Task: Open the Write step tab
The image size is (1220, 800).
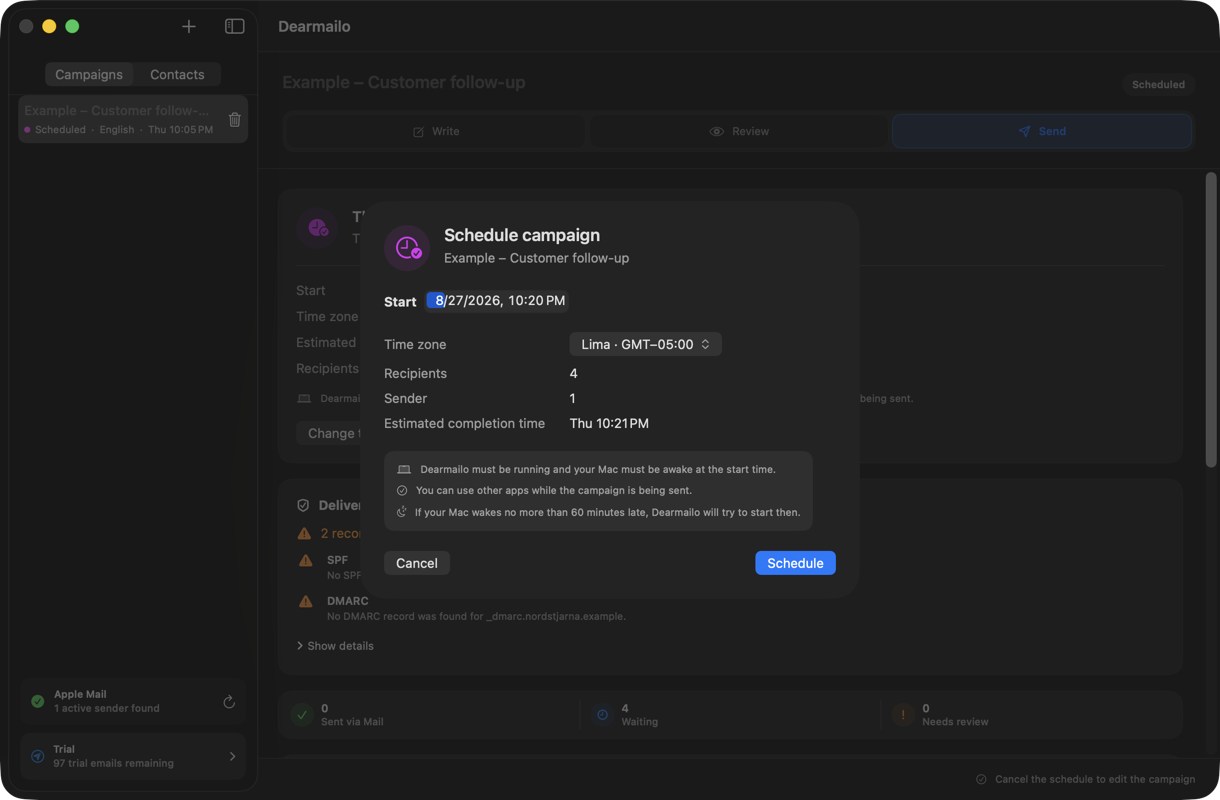Action: tap(435, 131)
